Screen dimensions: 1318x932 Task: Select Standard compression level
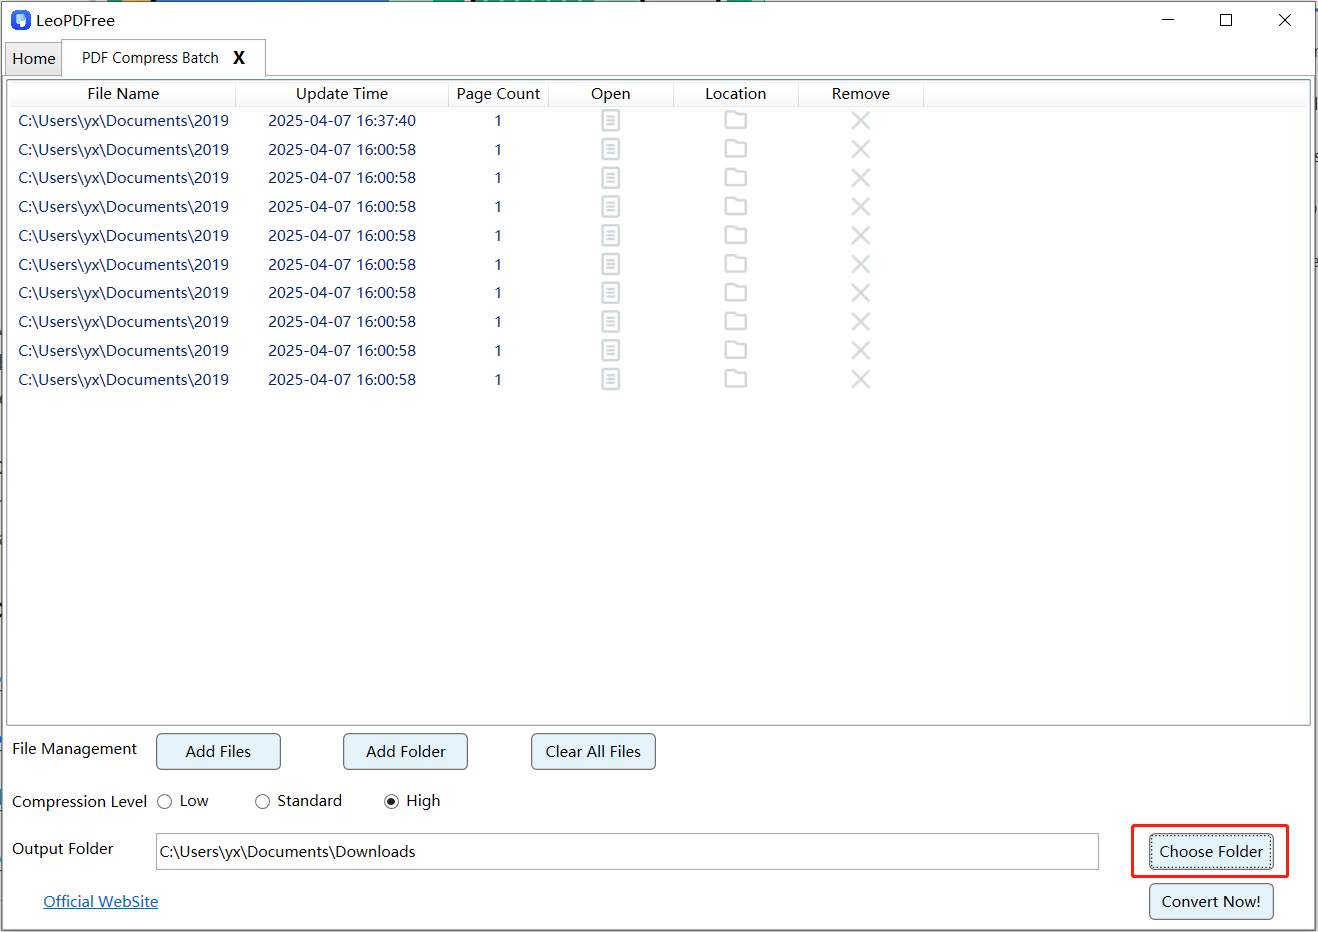263,802
